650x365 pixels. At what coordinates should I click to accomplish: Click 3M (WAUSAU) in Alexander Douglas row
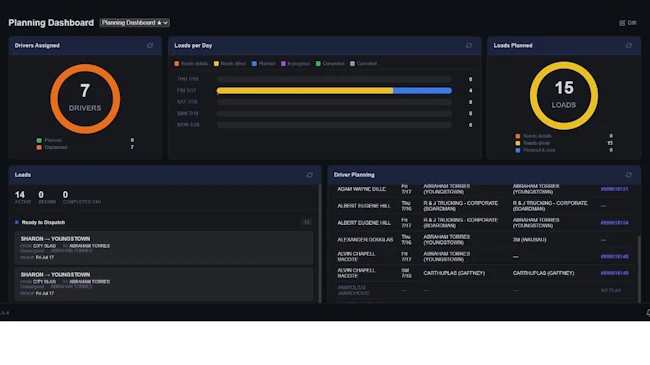pos(529,240)
